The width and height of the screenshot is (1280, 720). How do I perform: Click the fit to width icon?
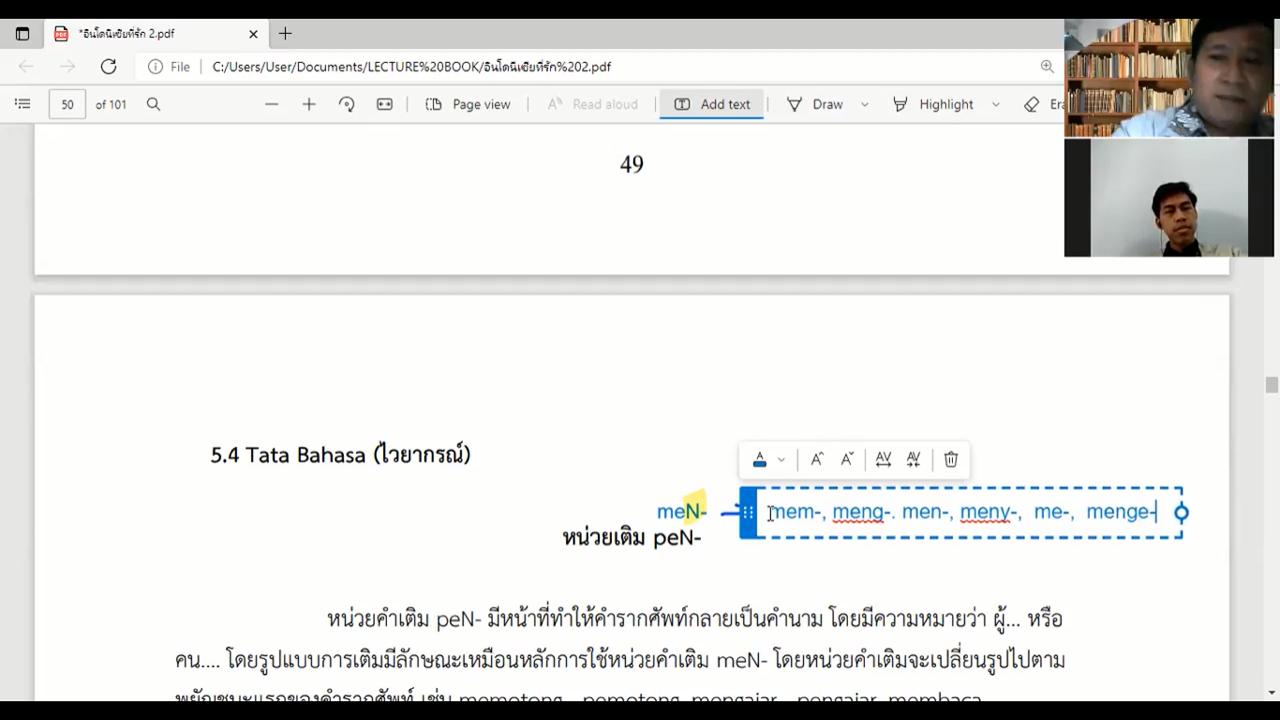[385, 104]
